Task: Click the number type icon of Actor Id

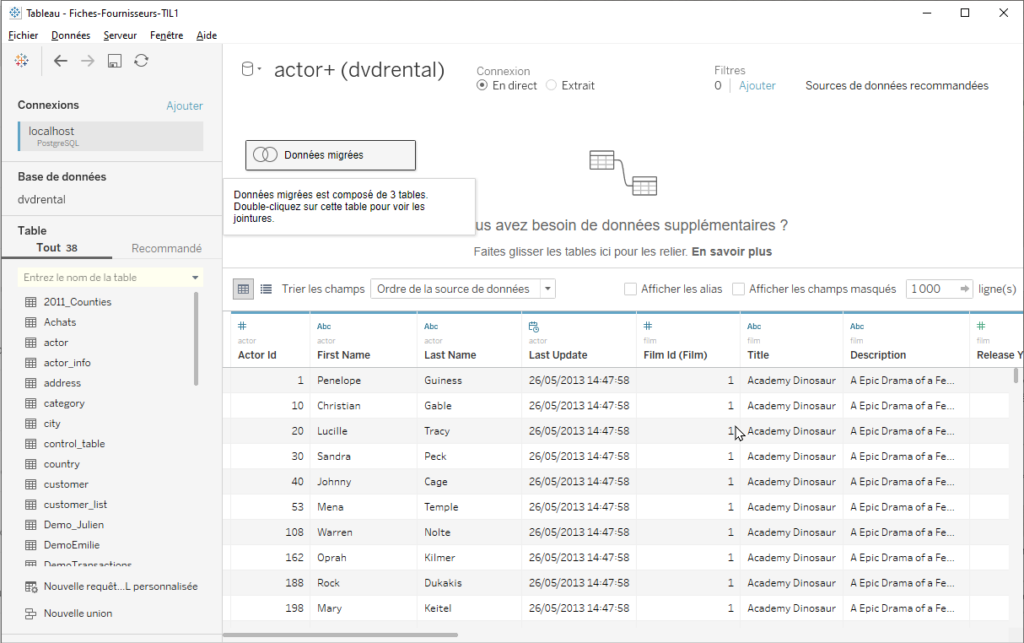Action: [x=242, y=326]
